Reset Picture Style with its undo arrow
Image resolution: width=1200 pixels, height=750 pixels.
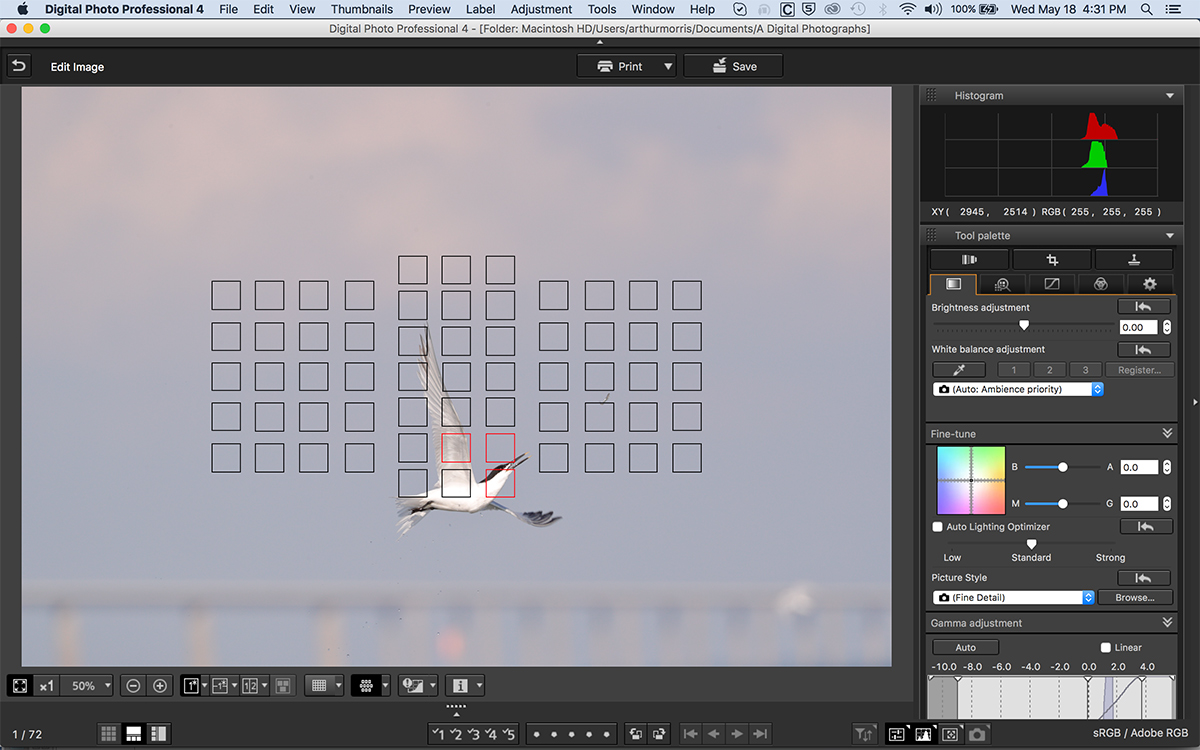(1143, 577)
